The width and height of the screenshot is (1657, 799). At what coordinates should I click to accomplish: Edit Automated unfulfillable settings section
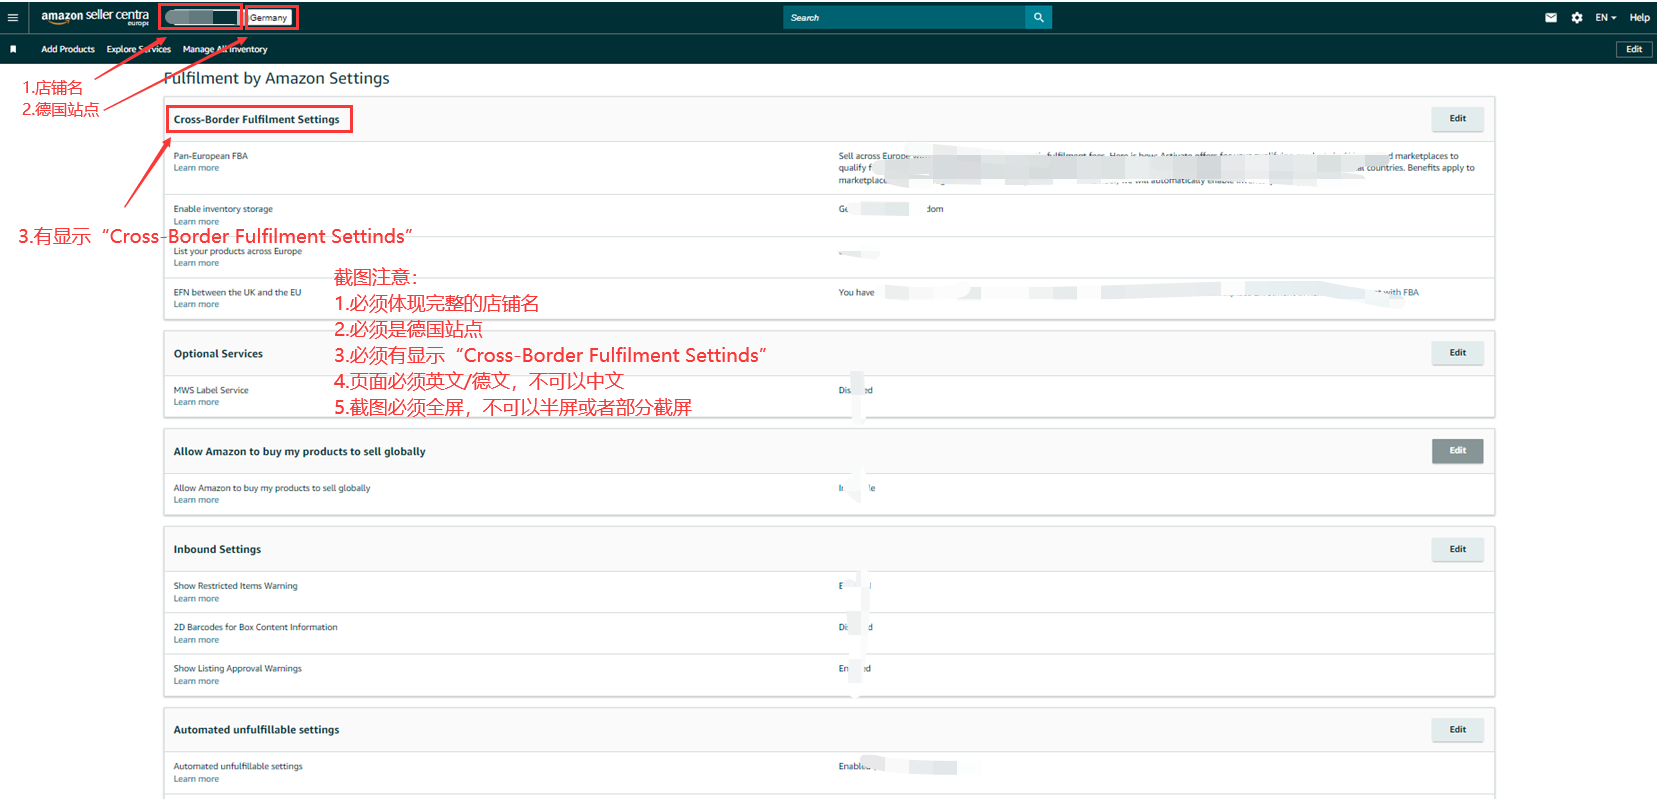pyautogui.click(x=1458, y=730)
